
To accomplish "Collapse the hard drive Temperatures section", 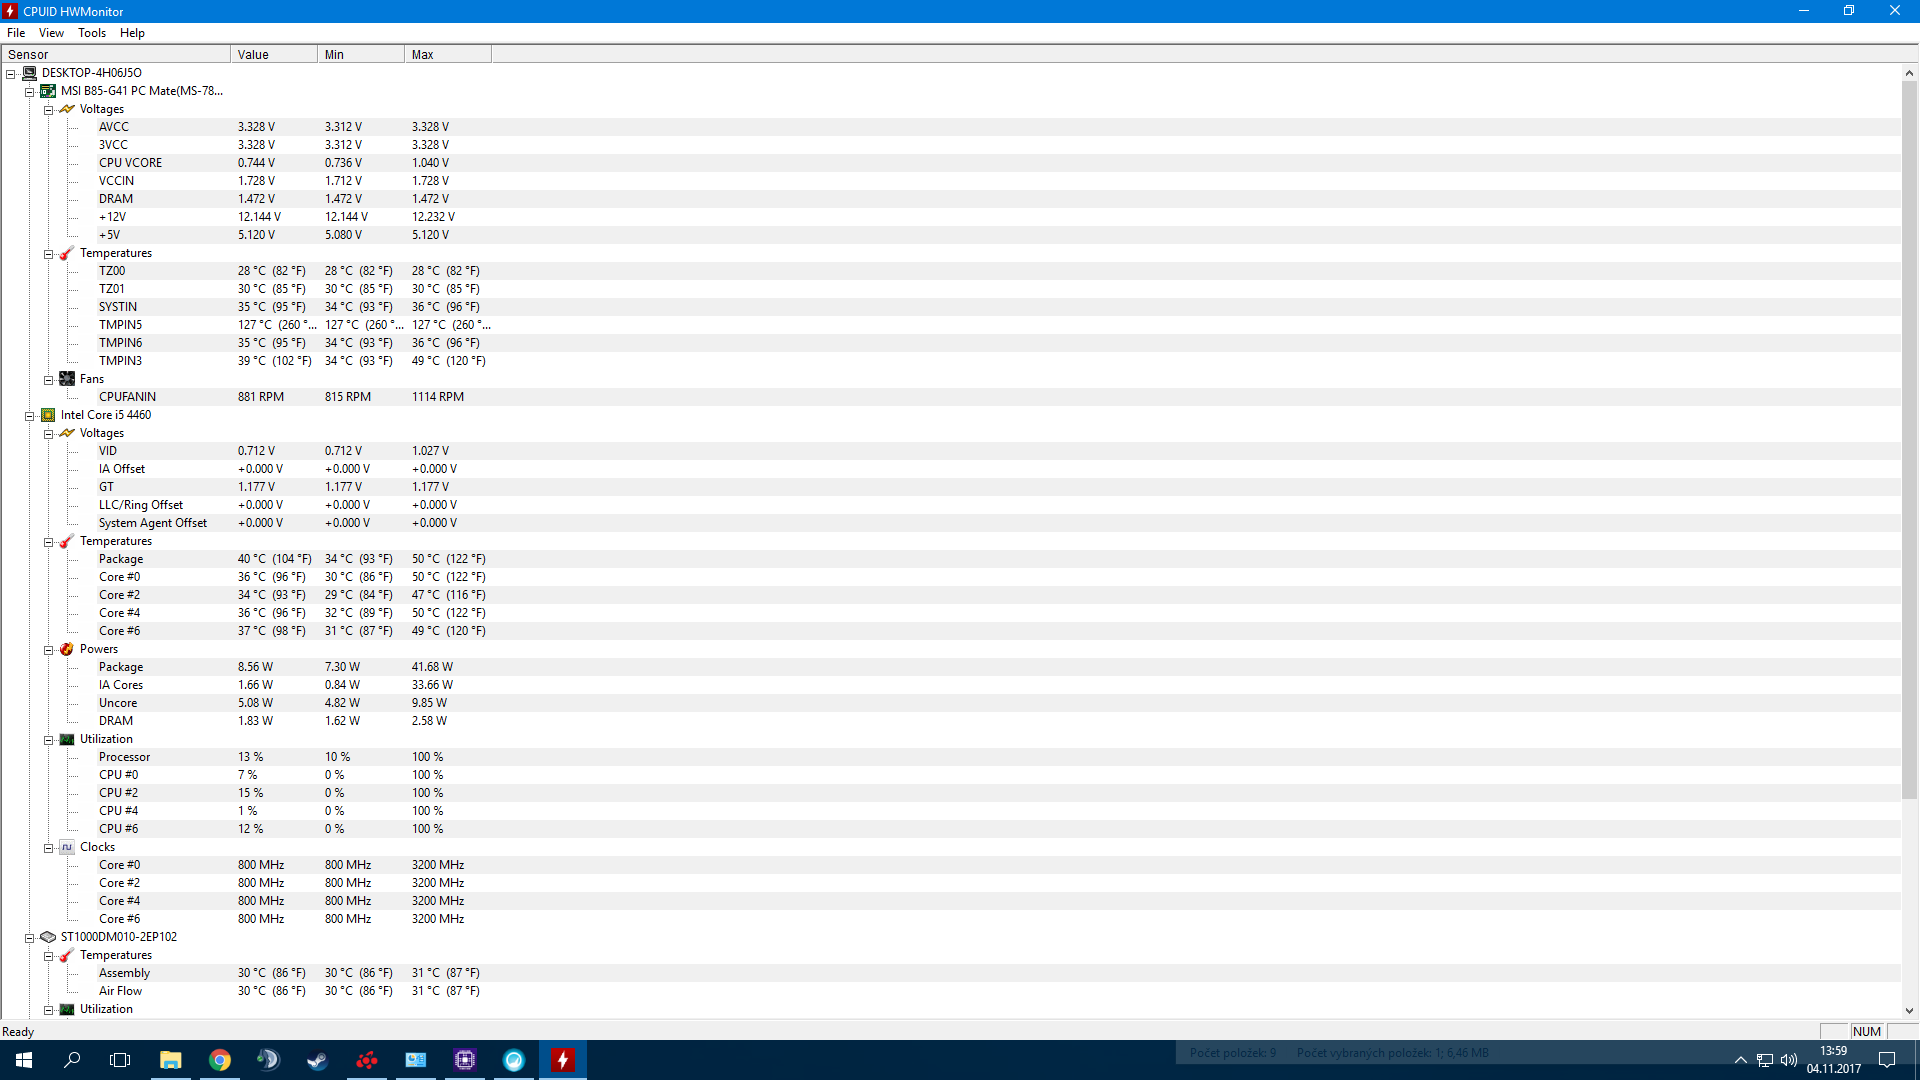I will (x=48, y=956).
